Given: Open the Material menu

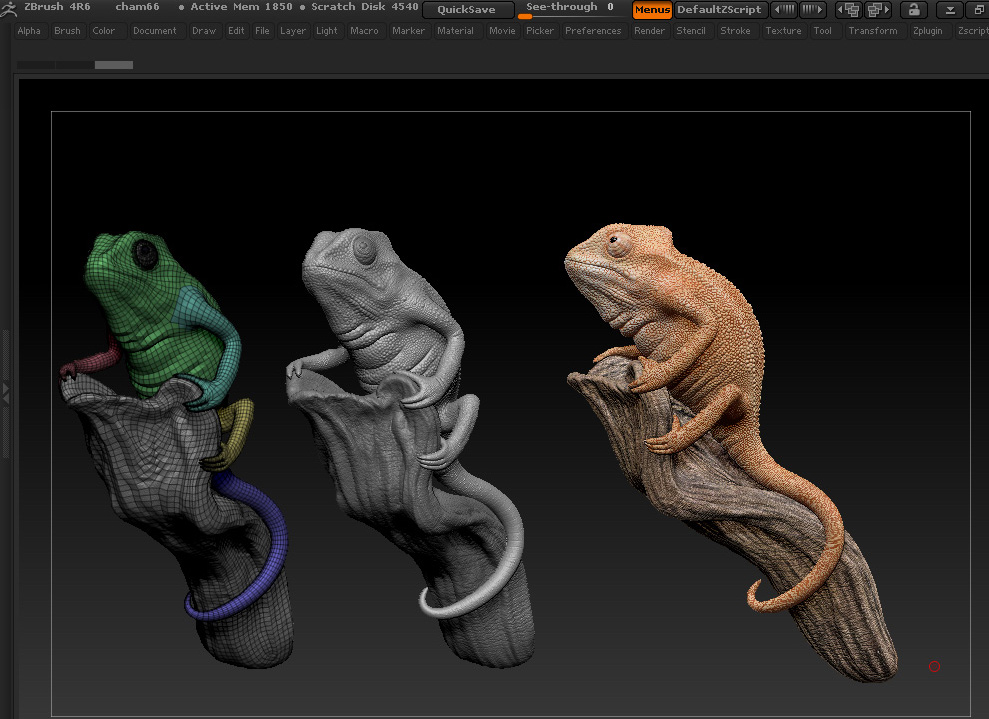Looking at the screenshot, I should tap(455, 30).
